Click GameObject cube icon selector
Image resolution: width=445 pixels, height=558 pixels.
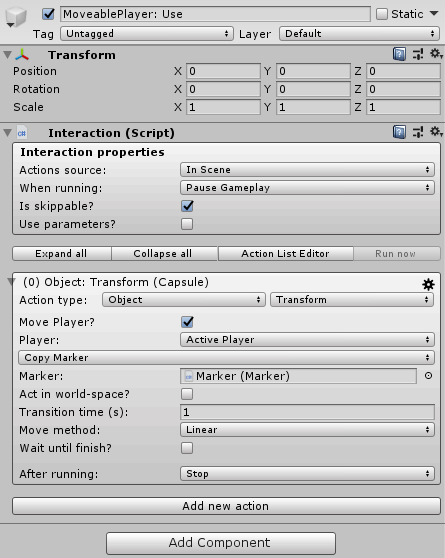click(x=16, y=17)
